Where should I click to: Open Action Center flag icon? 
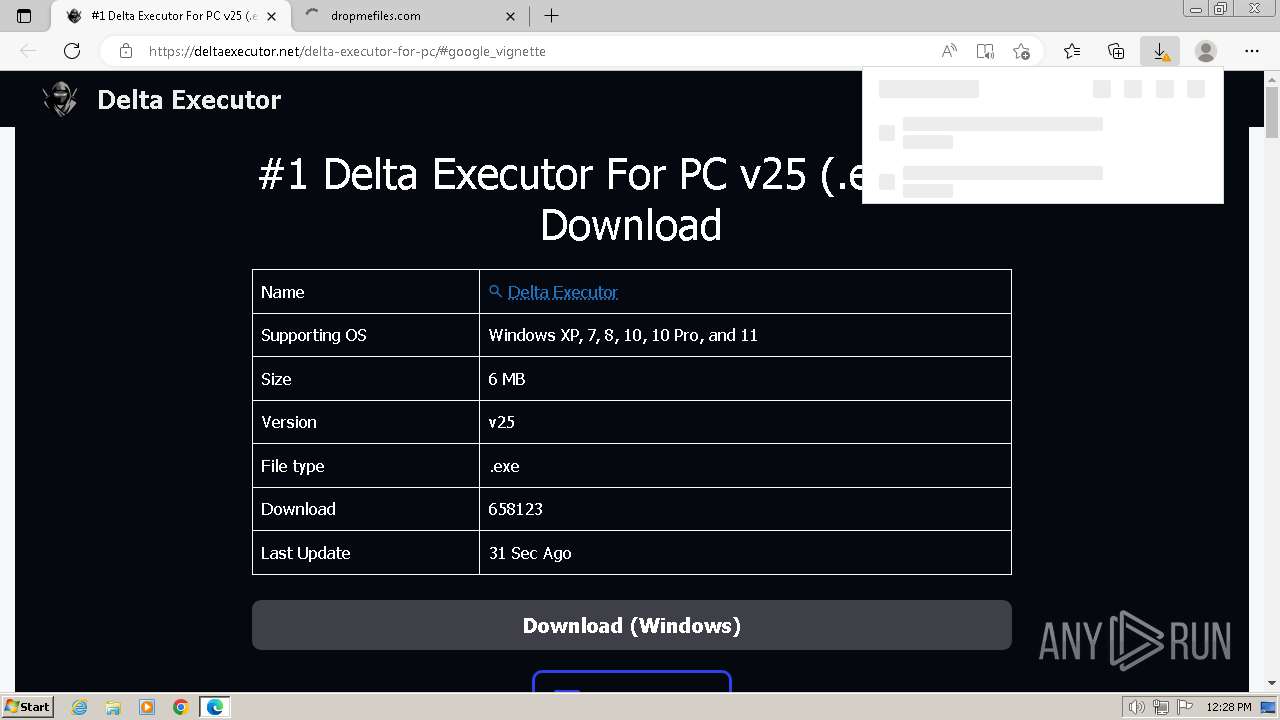click(1183, 707)
